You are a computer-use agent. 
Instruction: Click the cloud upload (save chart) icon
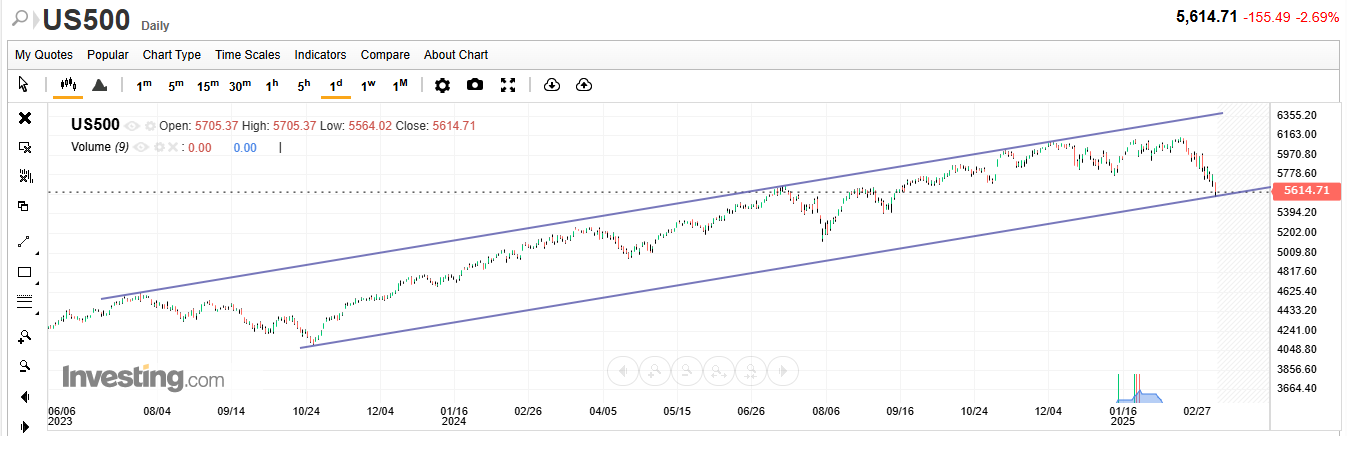pyautogui.click(x=584, y=85)
